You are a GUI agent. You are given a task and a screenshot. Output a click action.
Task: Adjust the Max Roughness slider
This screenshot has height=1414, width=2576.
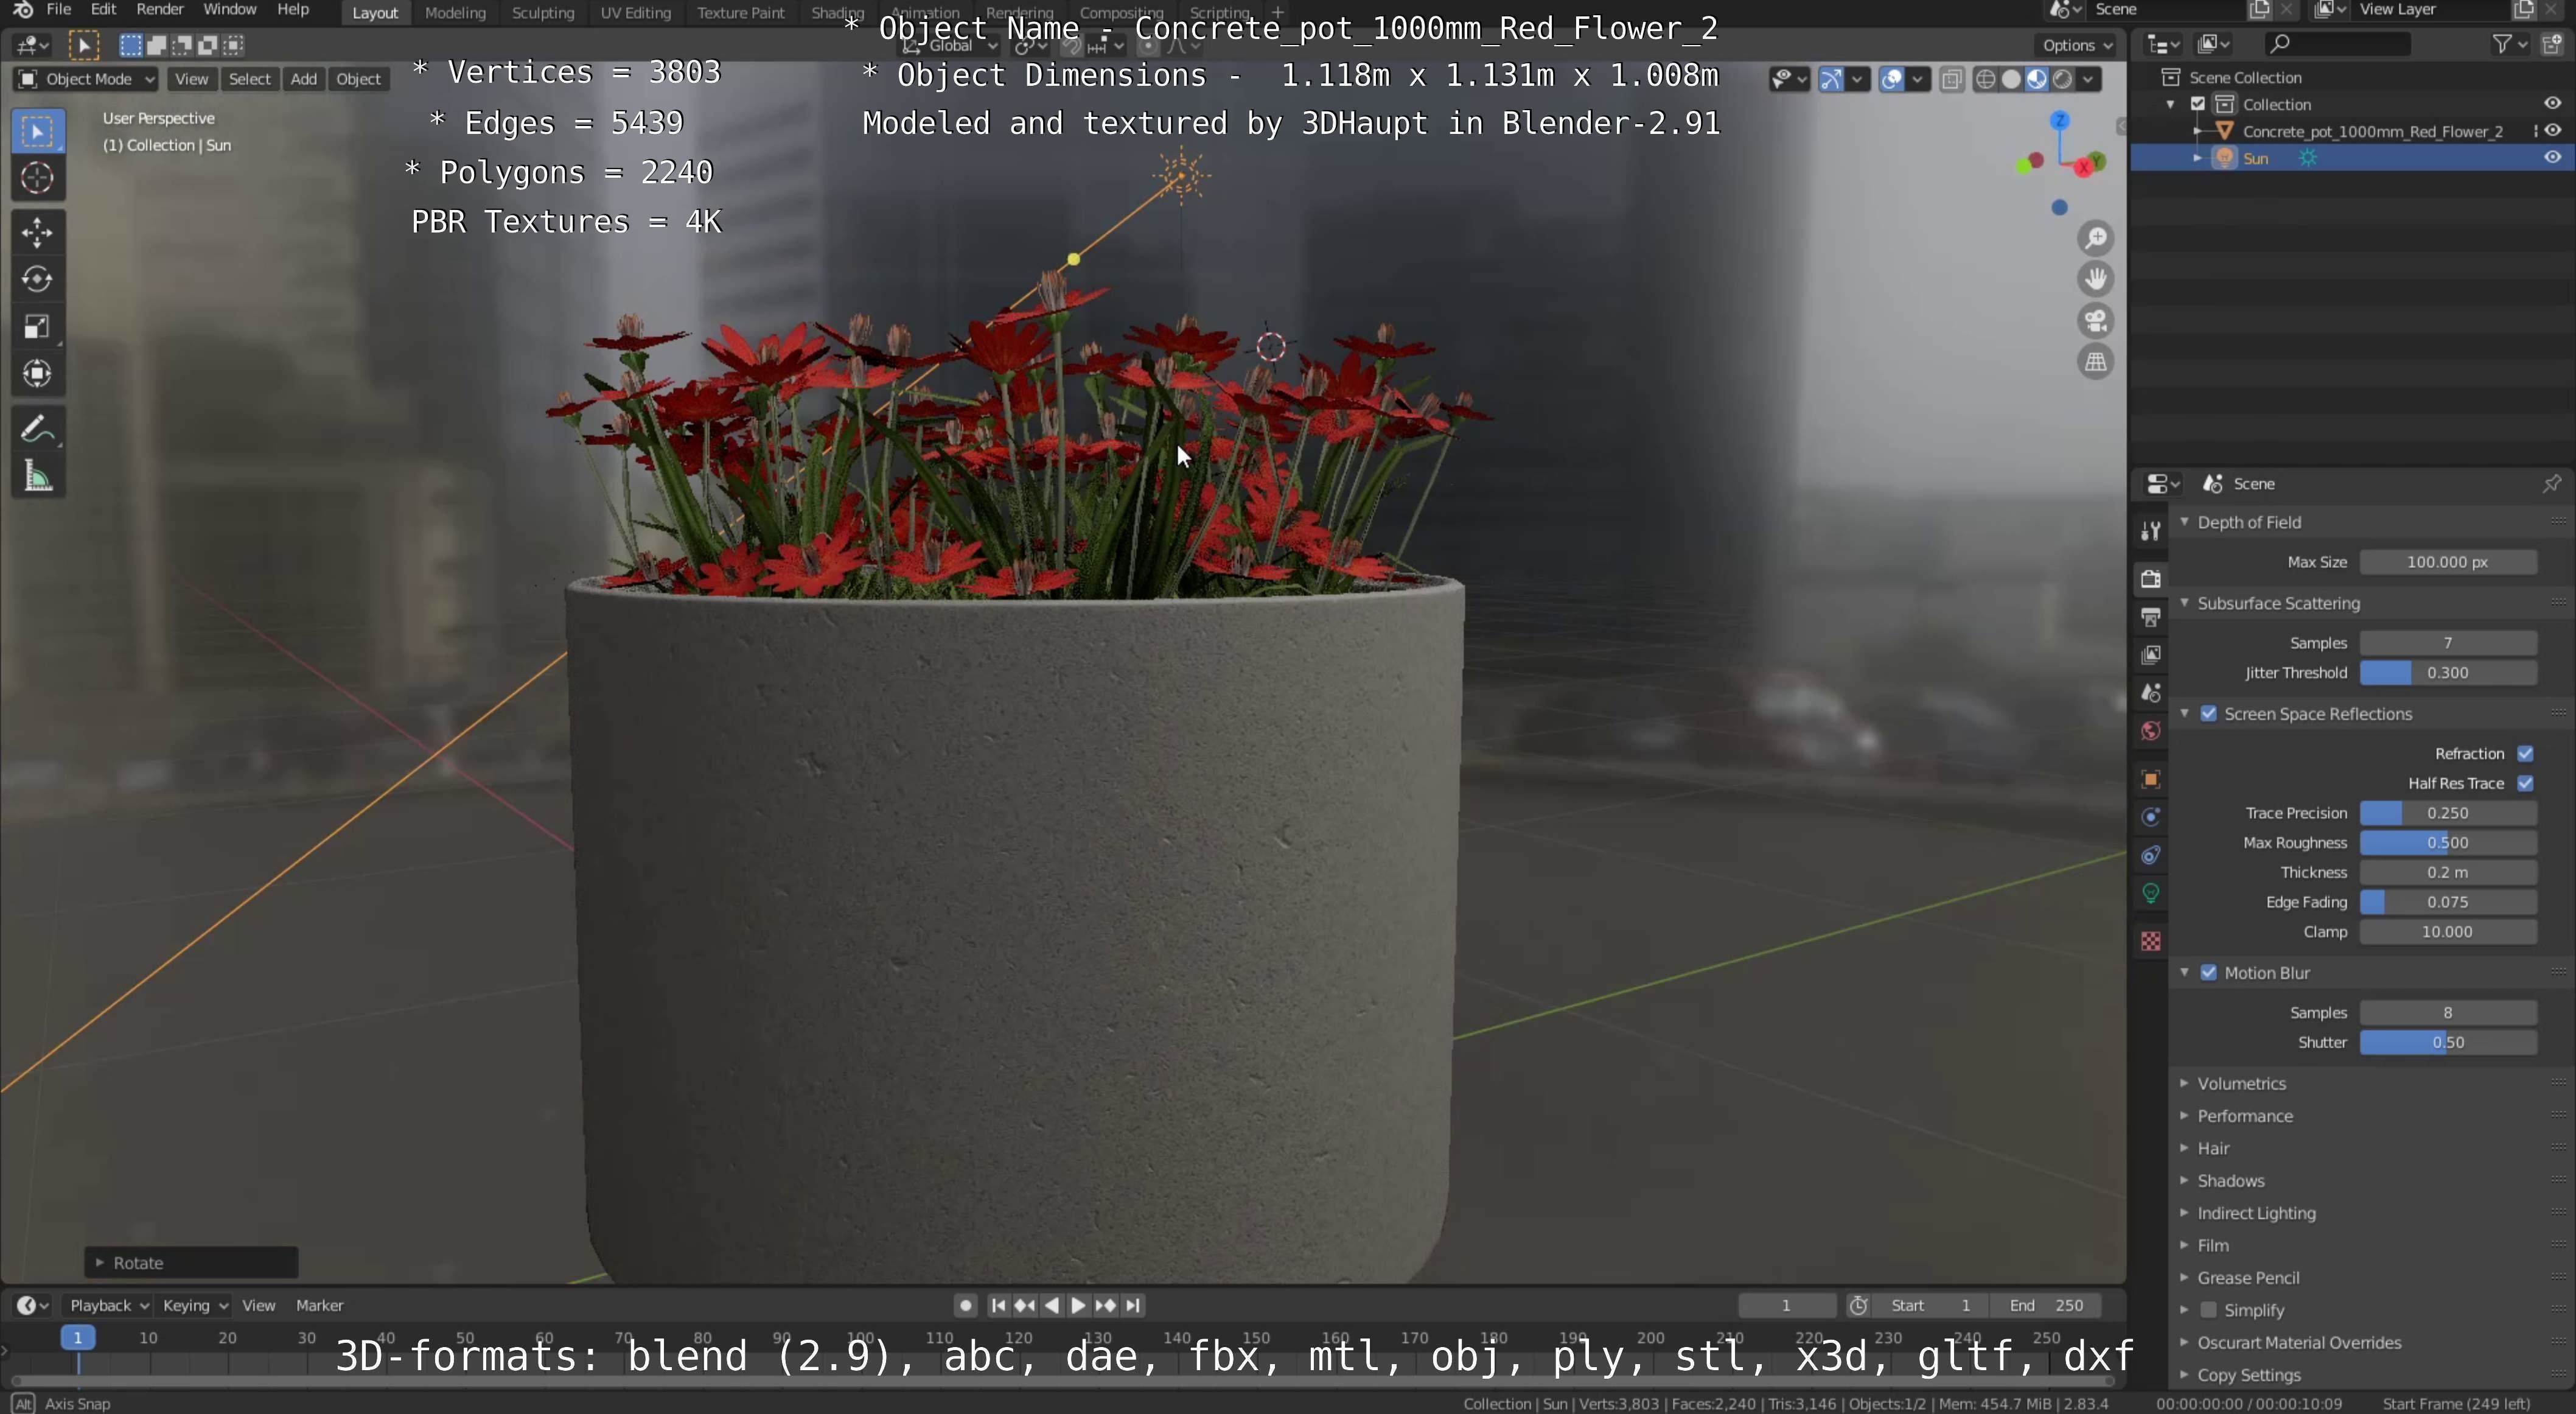[2447, 843]
